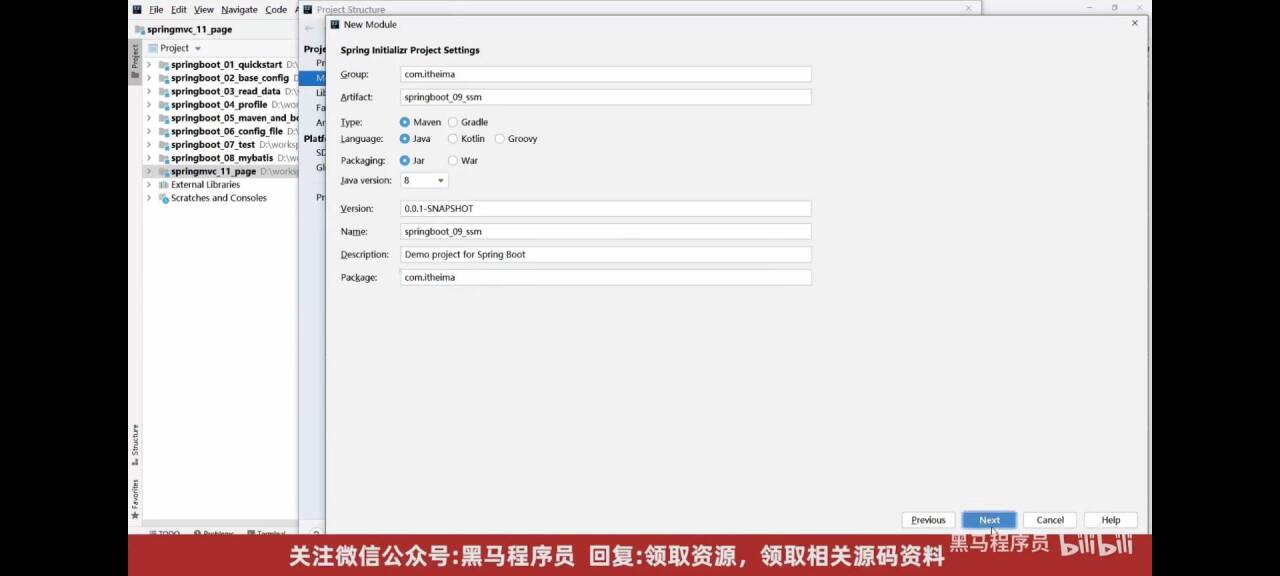
Task: Expand the springboot_04_profile node
Action: (149, 105)
